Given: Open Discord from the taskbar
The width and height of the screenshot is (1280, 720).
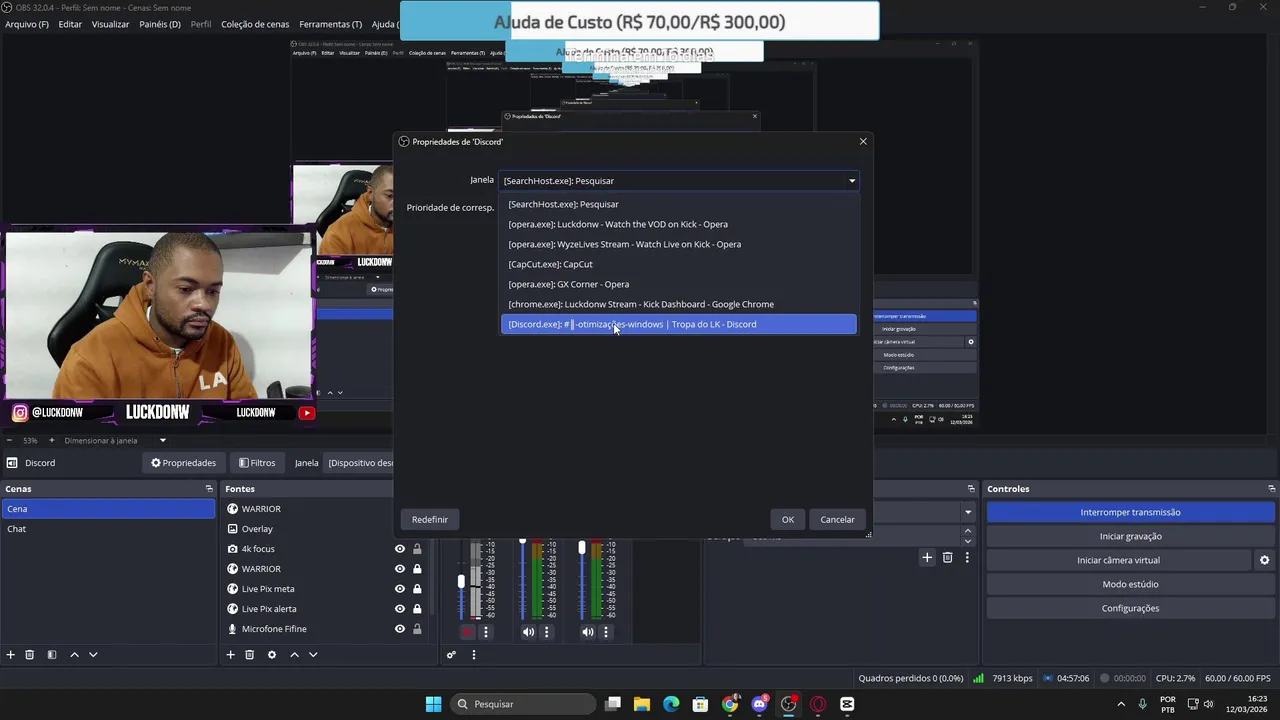Looking at the screenshot, I should coord(759,704).
